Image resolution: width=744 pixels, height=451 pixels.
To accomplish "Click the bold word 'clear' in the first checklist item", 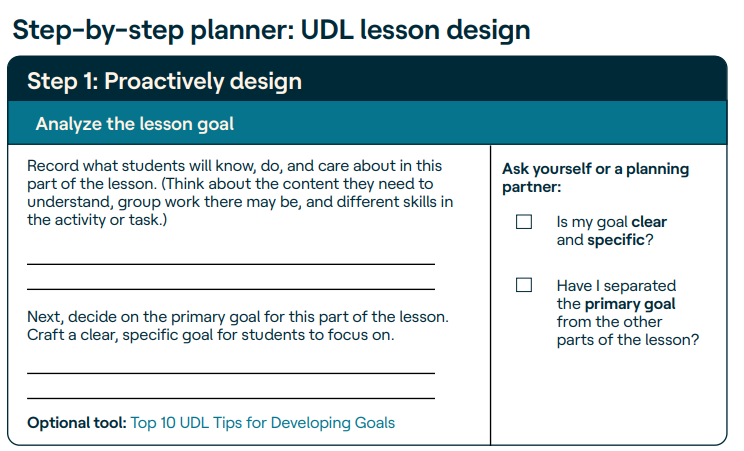I will coord(649,222).
